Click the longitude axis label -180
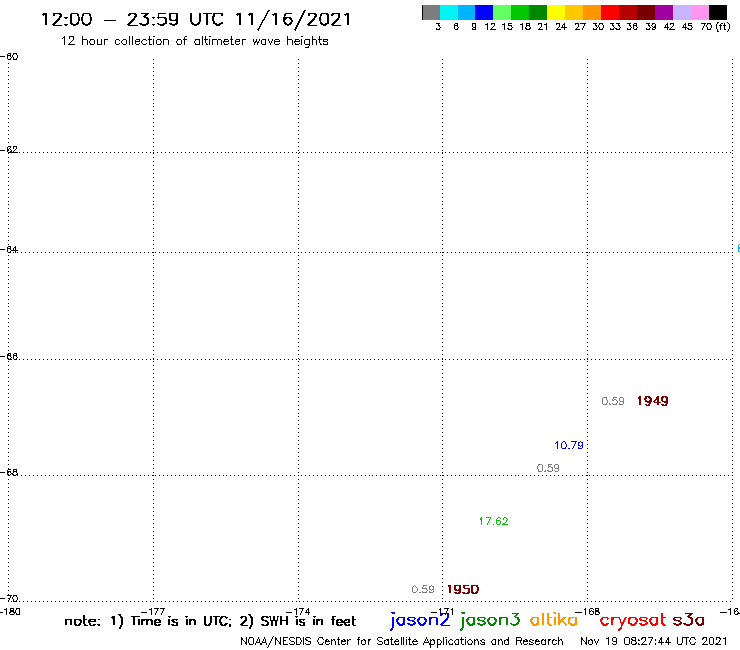 (x=10, y=612)
